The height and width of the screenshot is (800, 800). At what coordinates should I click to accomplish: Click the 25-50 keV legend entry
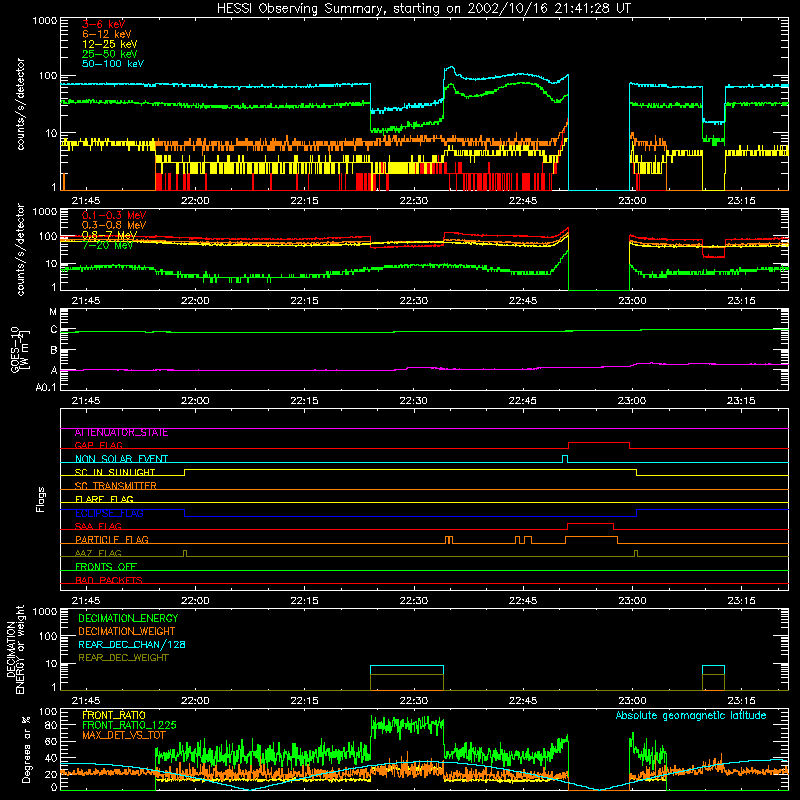tap(110, 54)
